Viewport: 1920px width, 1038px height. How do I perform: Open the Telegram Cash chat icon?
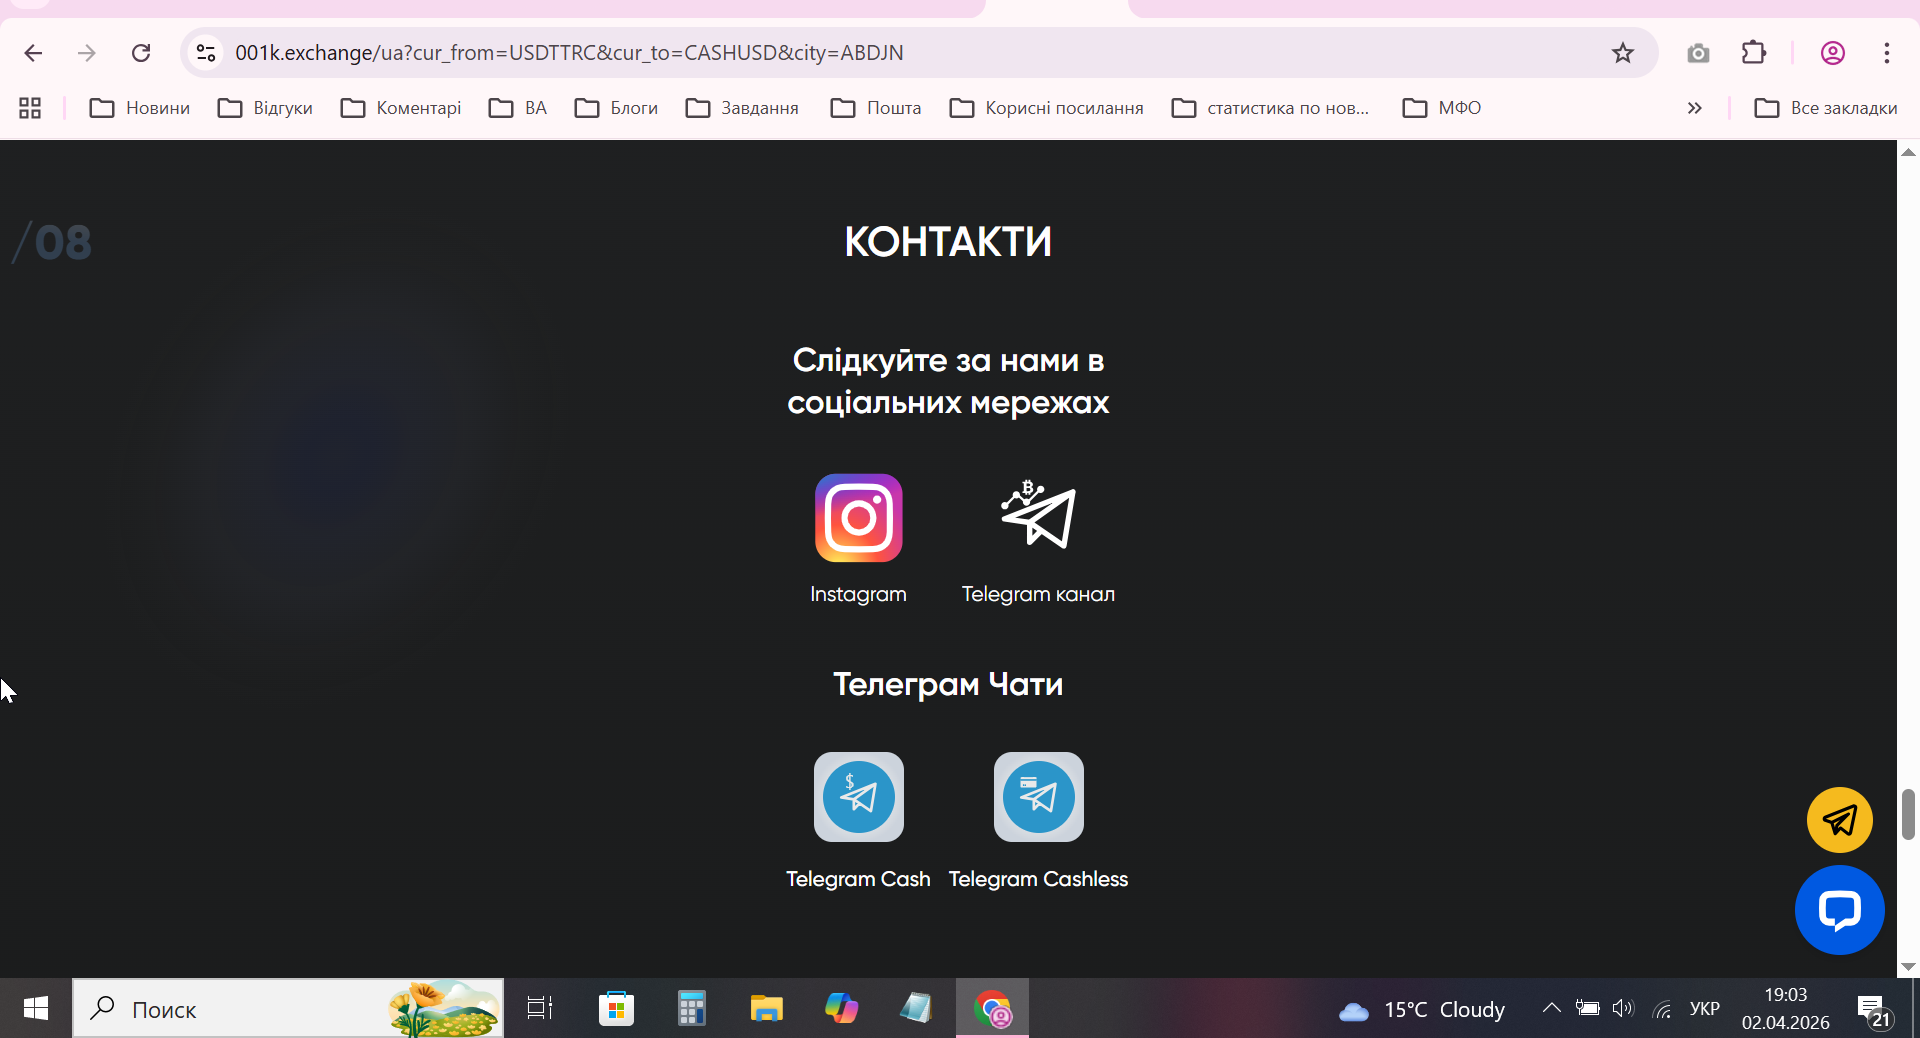tap(859, 797)
